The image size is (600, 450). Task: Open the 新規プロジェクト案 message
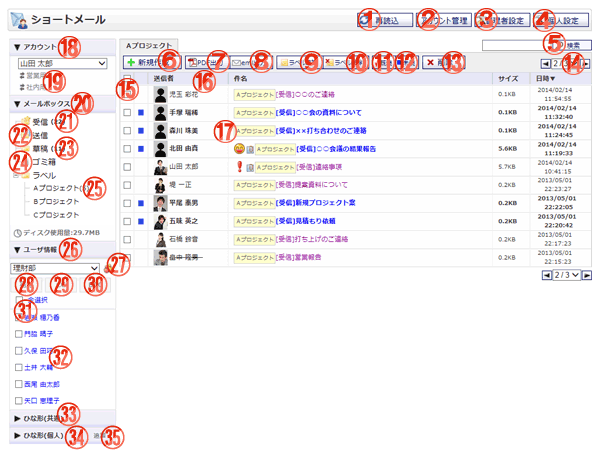[x=300, y=203]
